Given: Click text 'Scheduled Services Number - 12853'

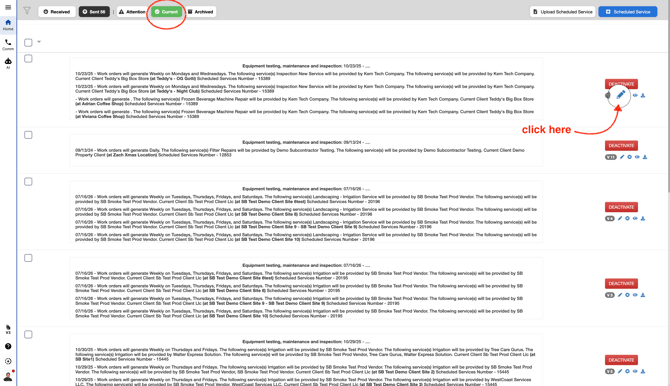Looking at the screenshot, I should pos(195,155).
